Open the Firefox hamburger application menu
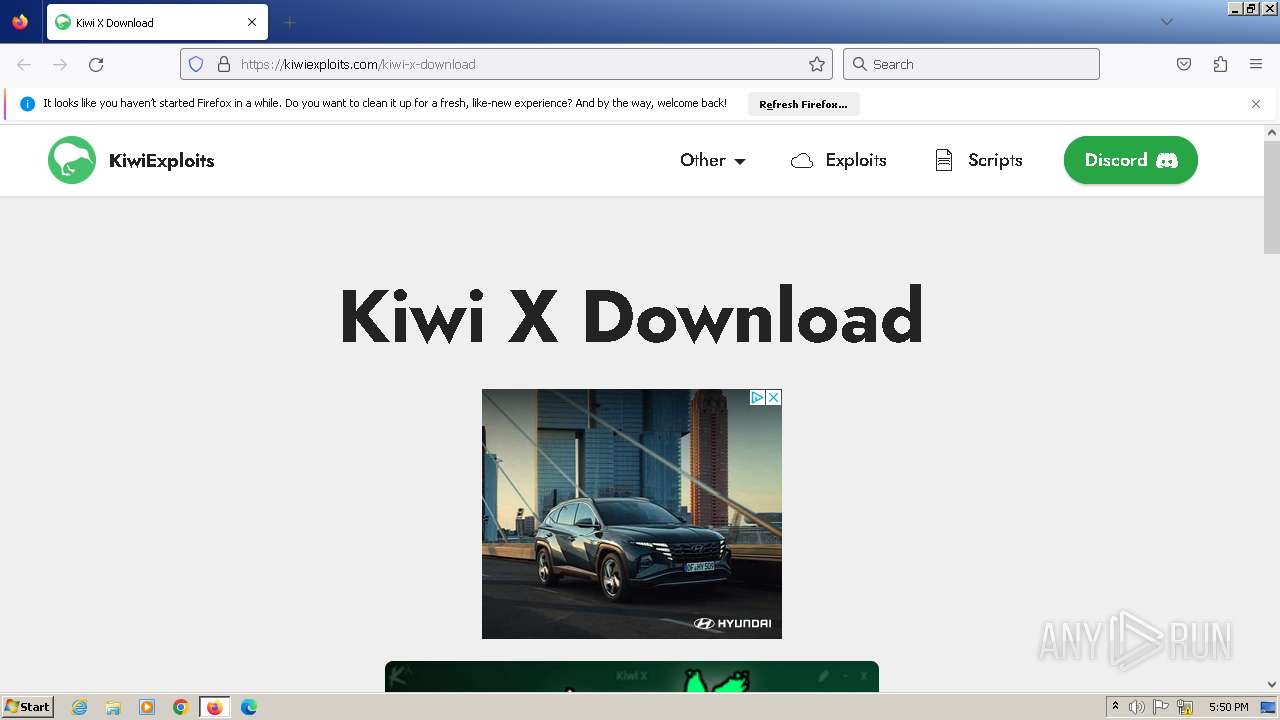This screenshot has width=1280, height=720. tap(1256, 64)
